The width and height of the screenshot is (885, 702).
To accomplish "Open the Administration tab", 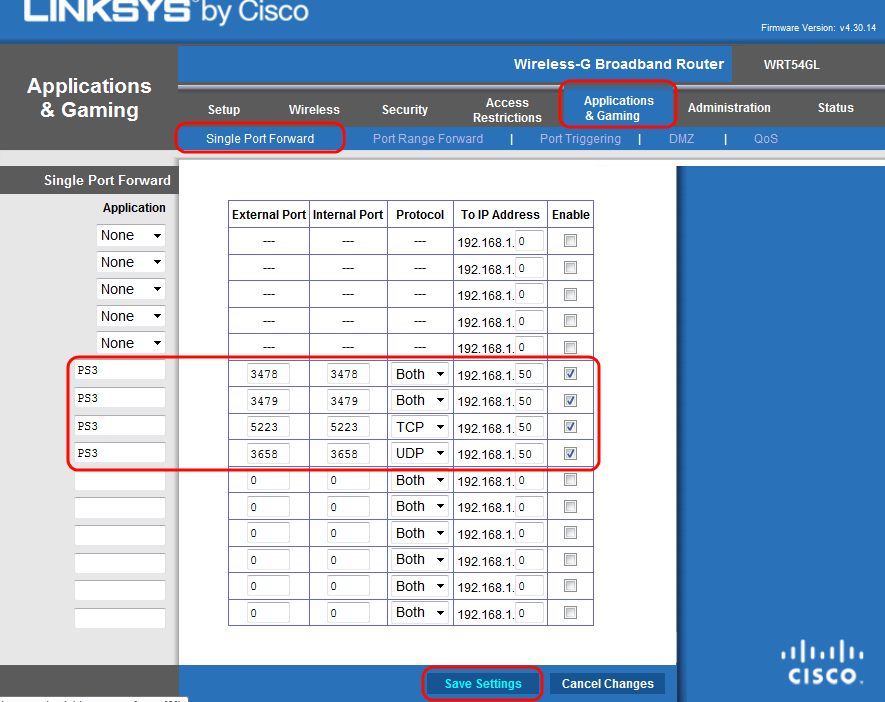I will pos(729,108).
